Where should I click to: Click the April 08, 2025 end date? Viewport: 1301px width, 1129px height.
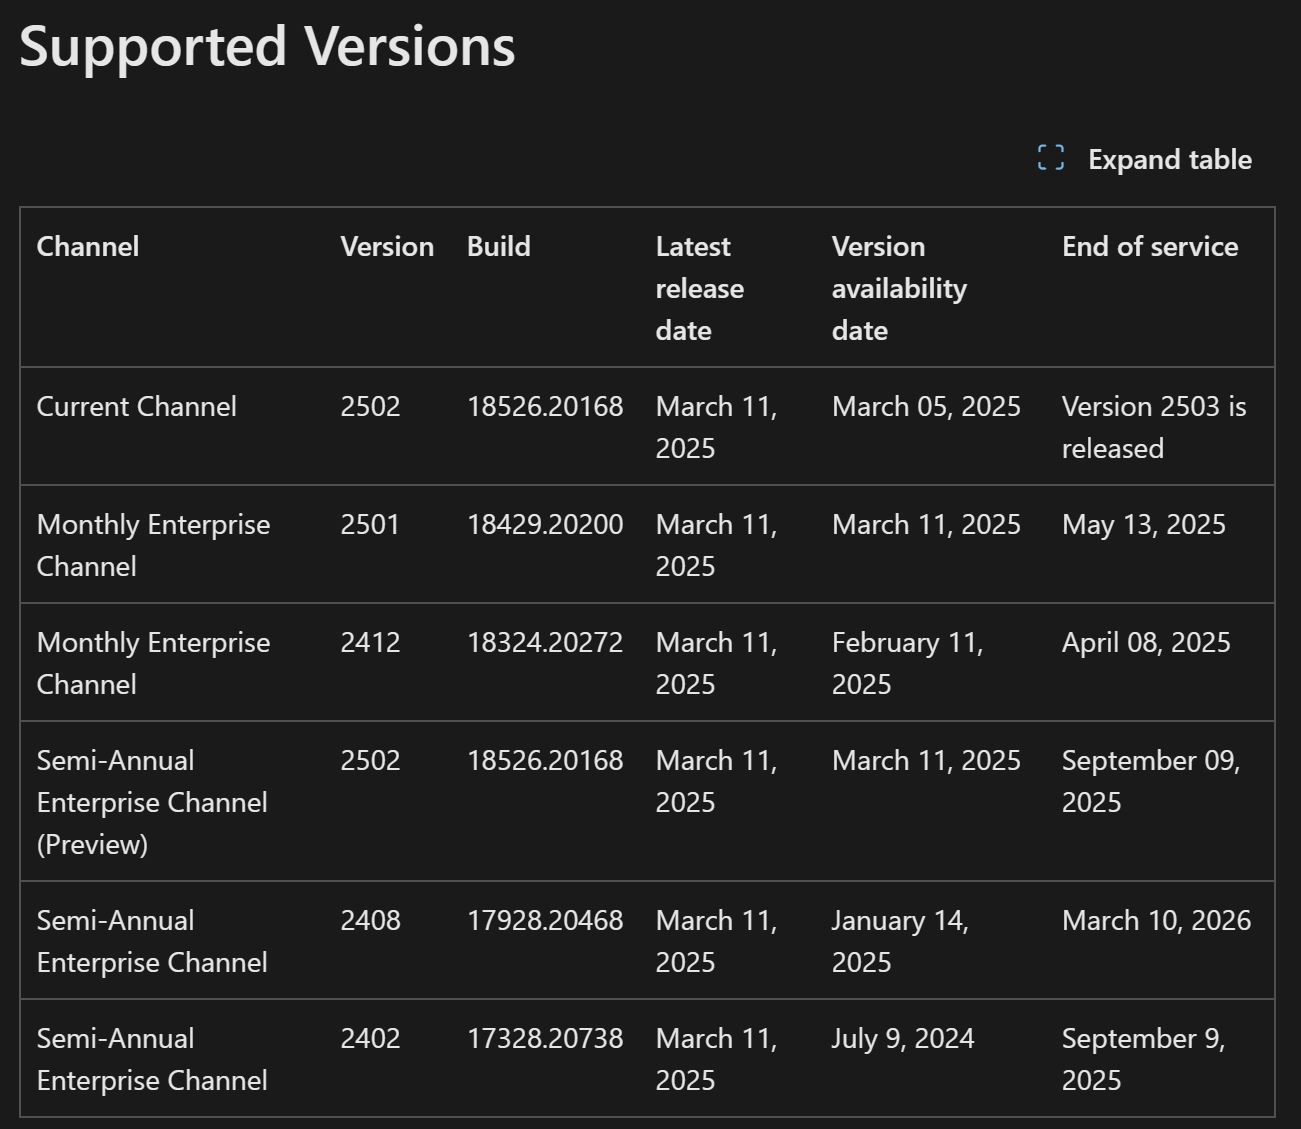point(1145,643)
